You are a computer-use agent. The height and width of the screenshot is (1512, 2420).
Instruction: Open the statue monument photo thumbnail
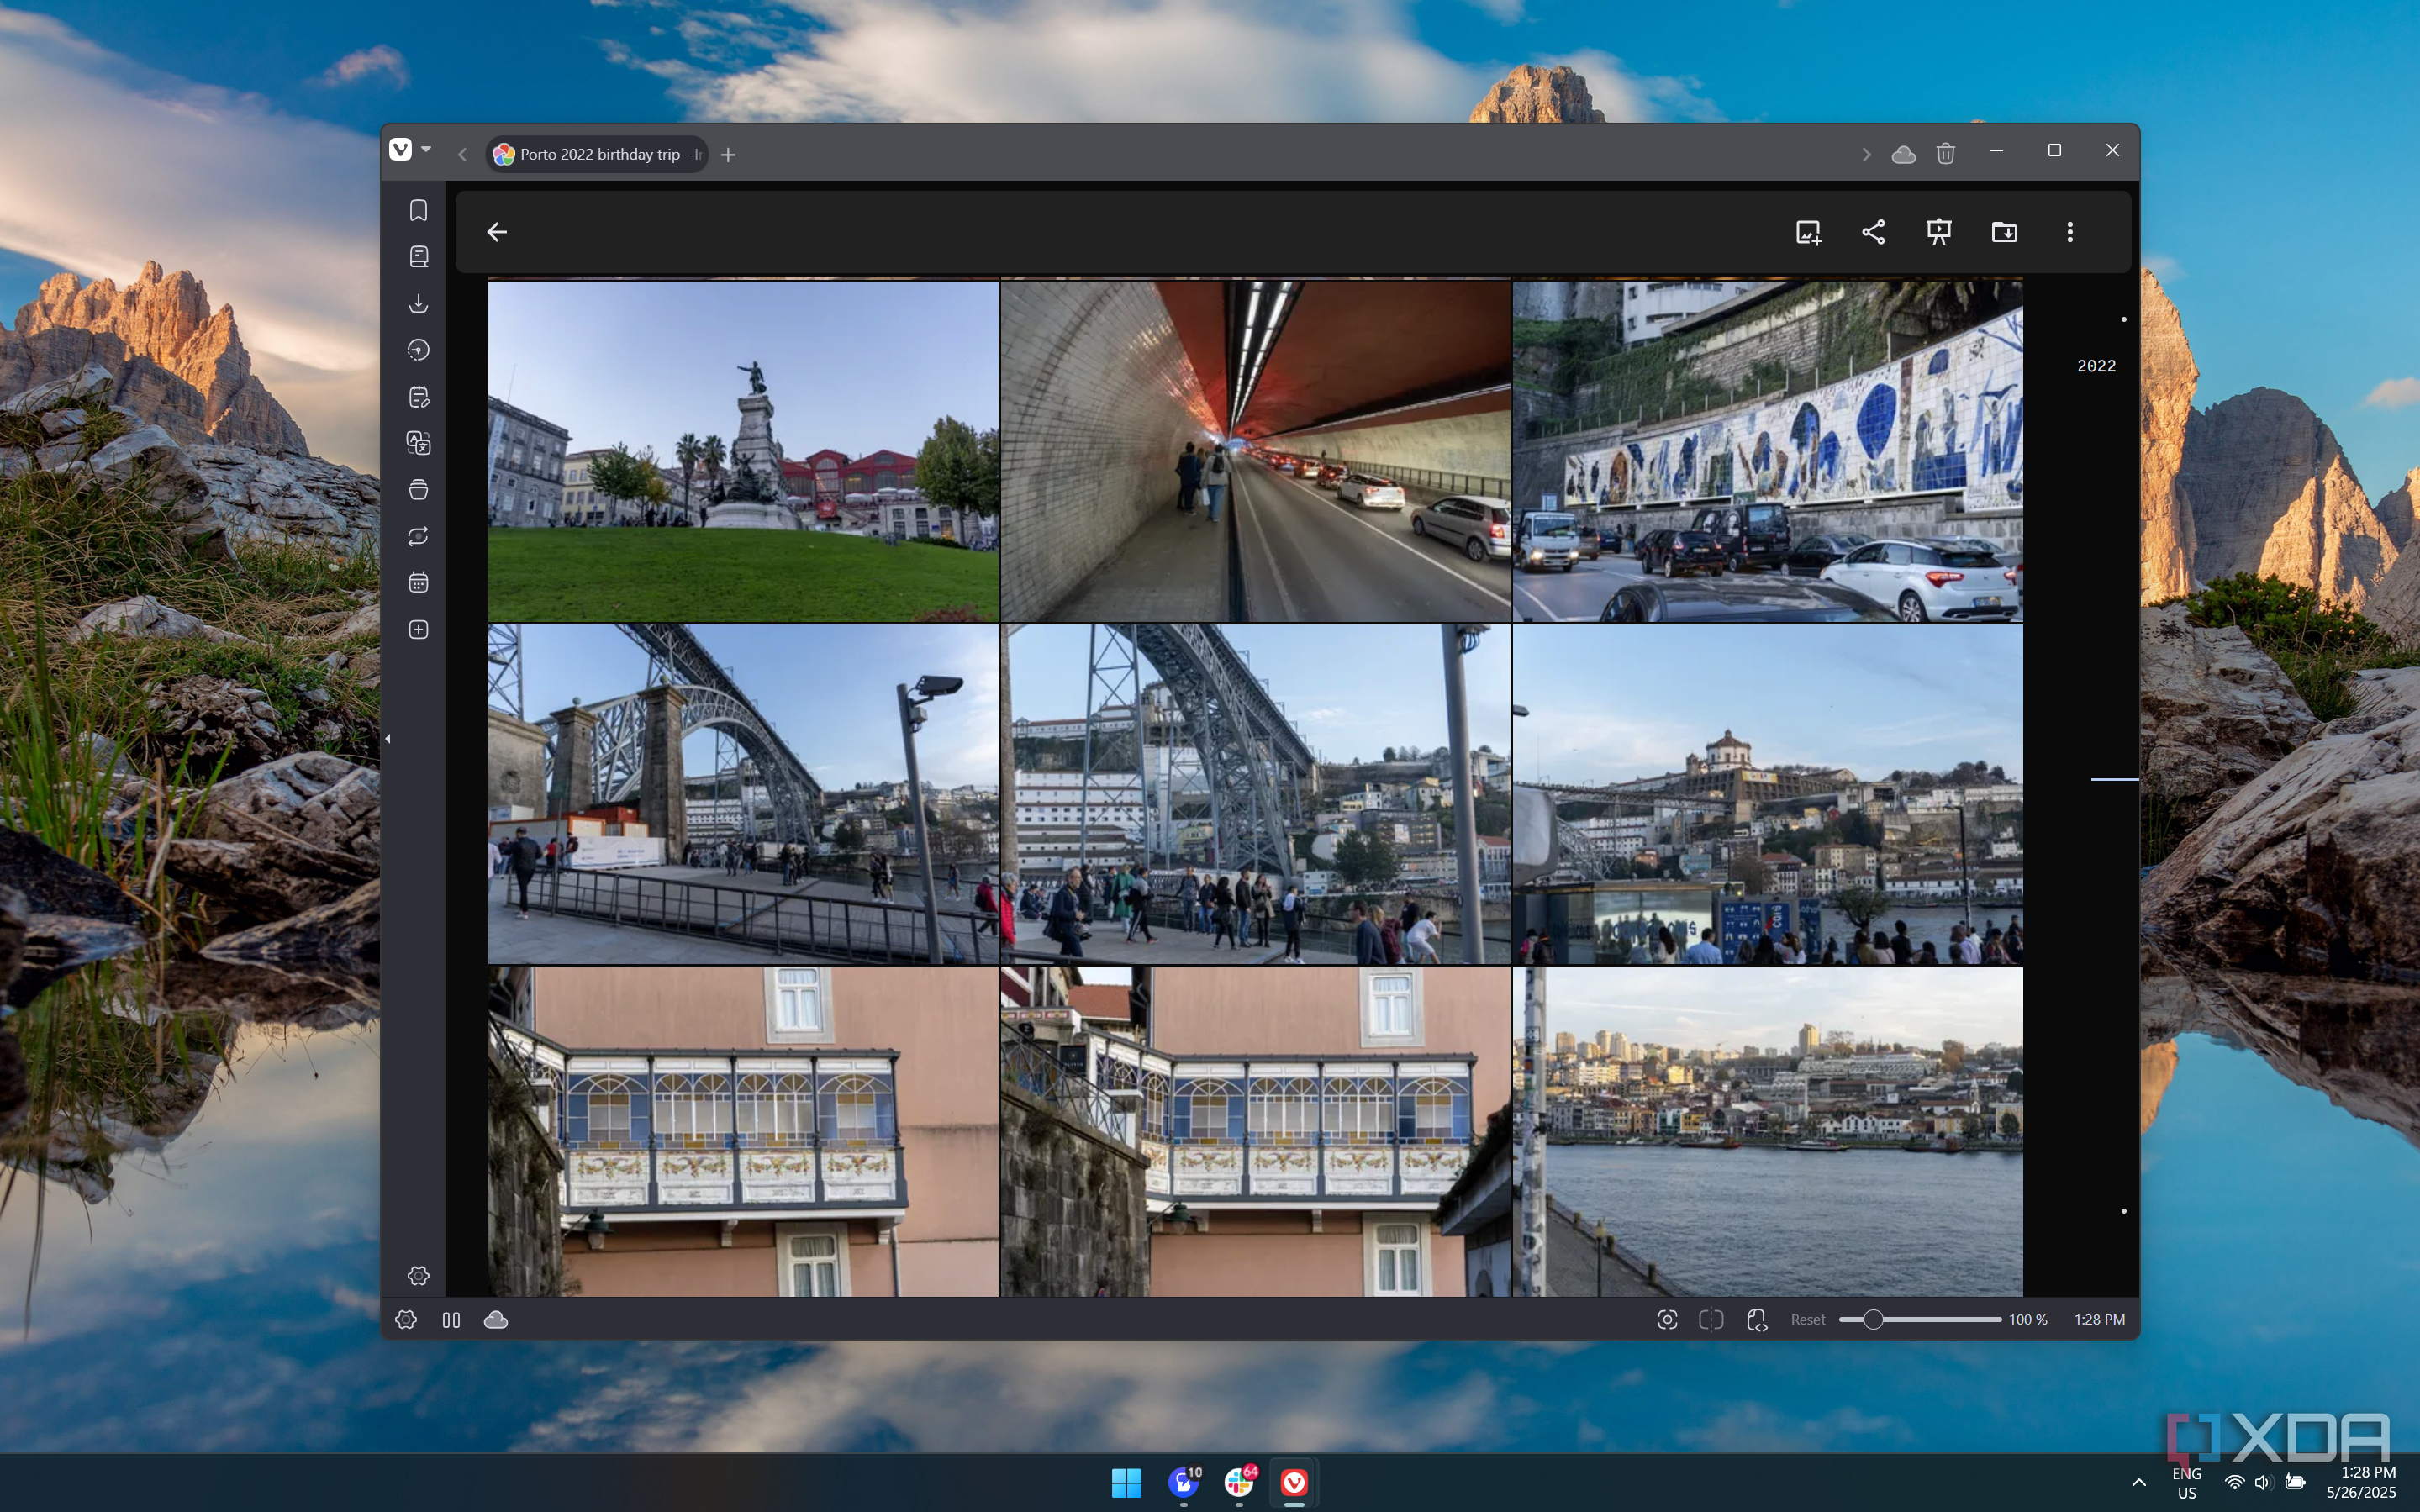pos(743,452)
